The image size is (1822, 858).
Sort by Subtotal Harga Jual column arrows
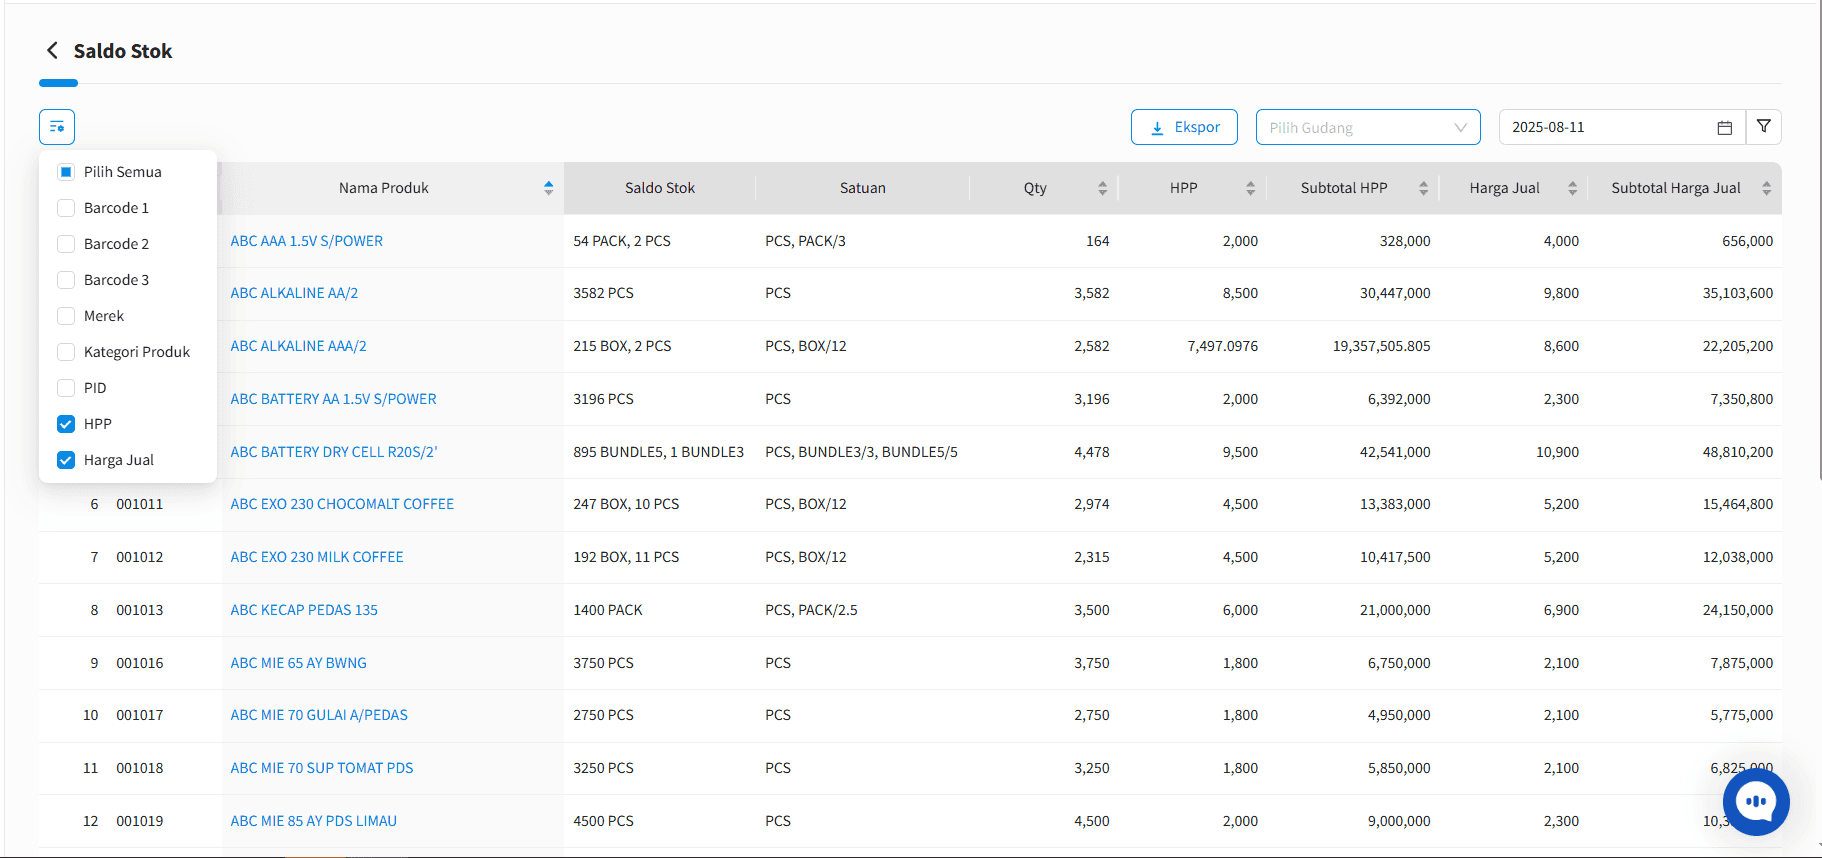point(1766,188)
